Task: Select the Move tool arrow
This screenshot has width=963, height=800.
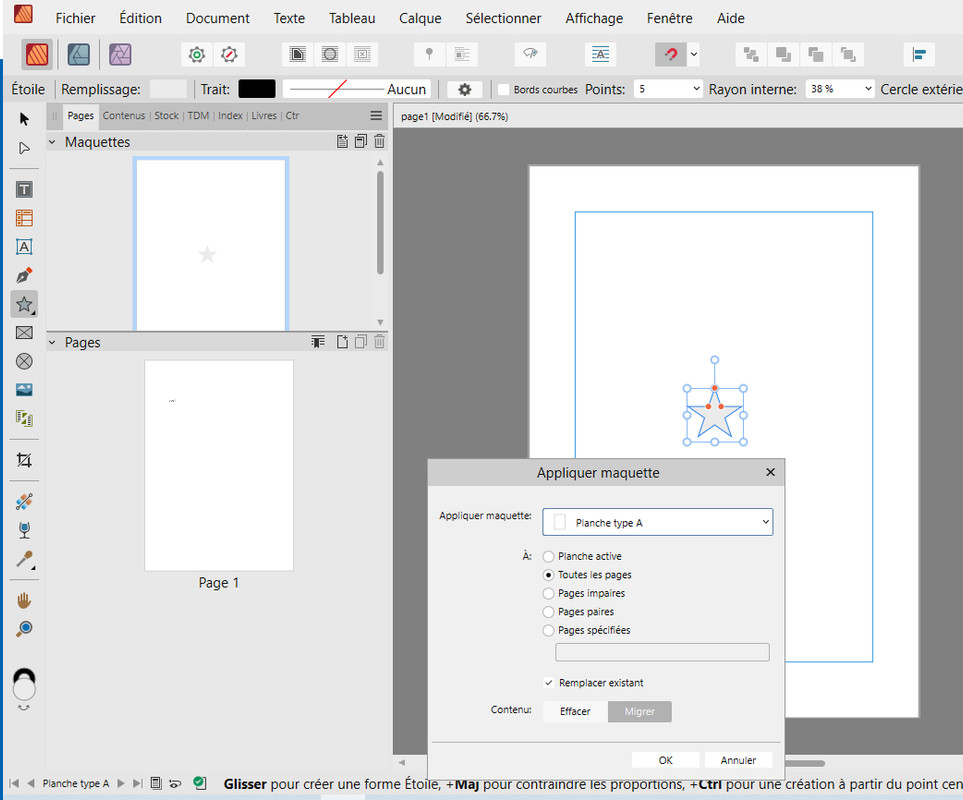Action: tap(24, 118)
